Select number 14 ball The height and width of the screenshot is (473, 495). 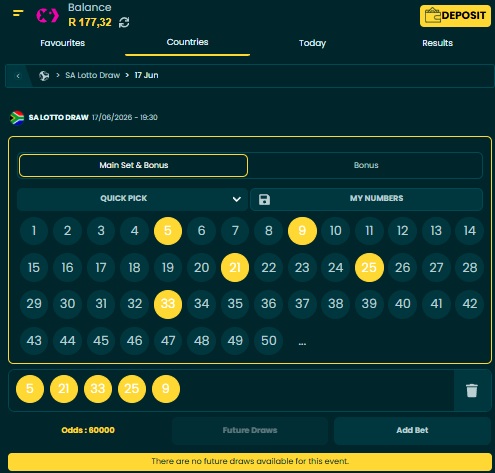(x=470, y=231)
